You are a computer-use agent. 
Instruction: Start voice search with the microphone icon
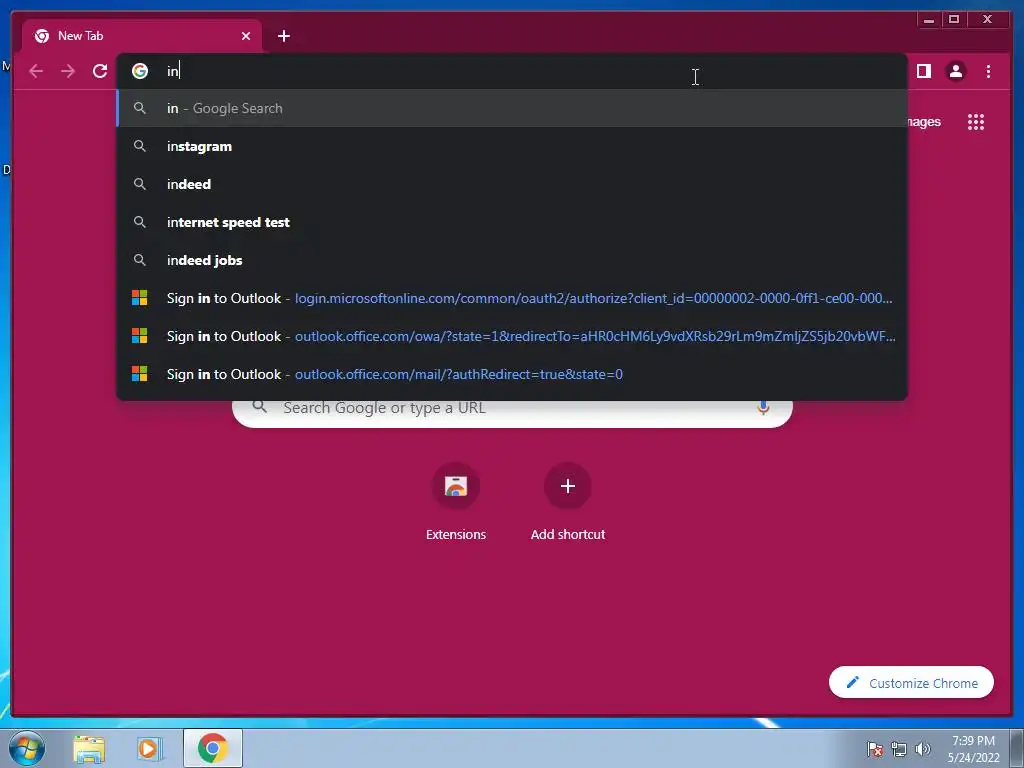click(x=763, y=408)
